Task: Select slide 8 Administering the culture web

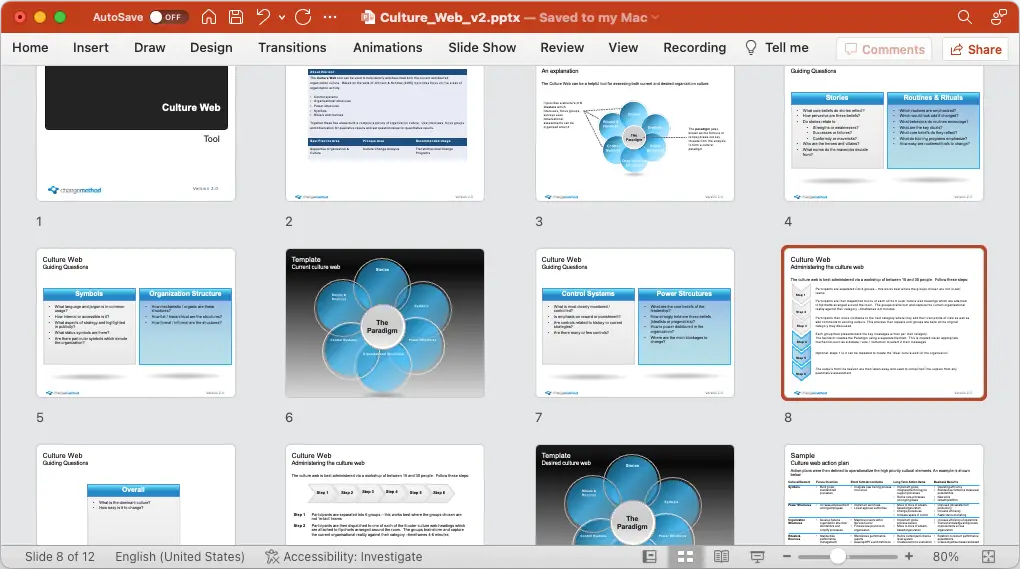Action: coord(884,323)
